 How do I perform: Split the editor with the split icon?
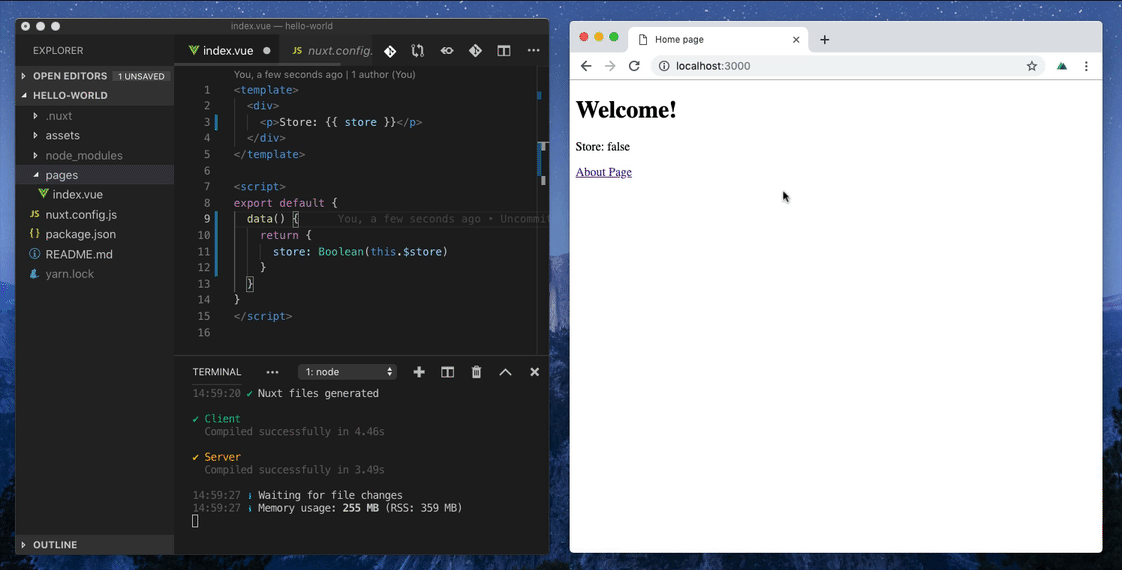pos(504,51)
